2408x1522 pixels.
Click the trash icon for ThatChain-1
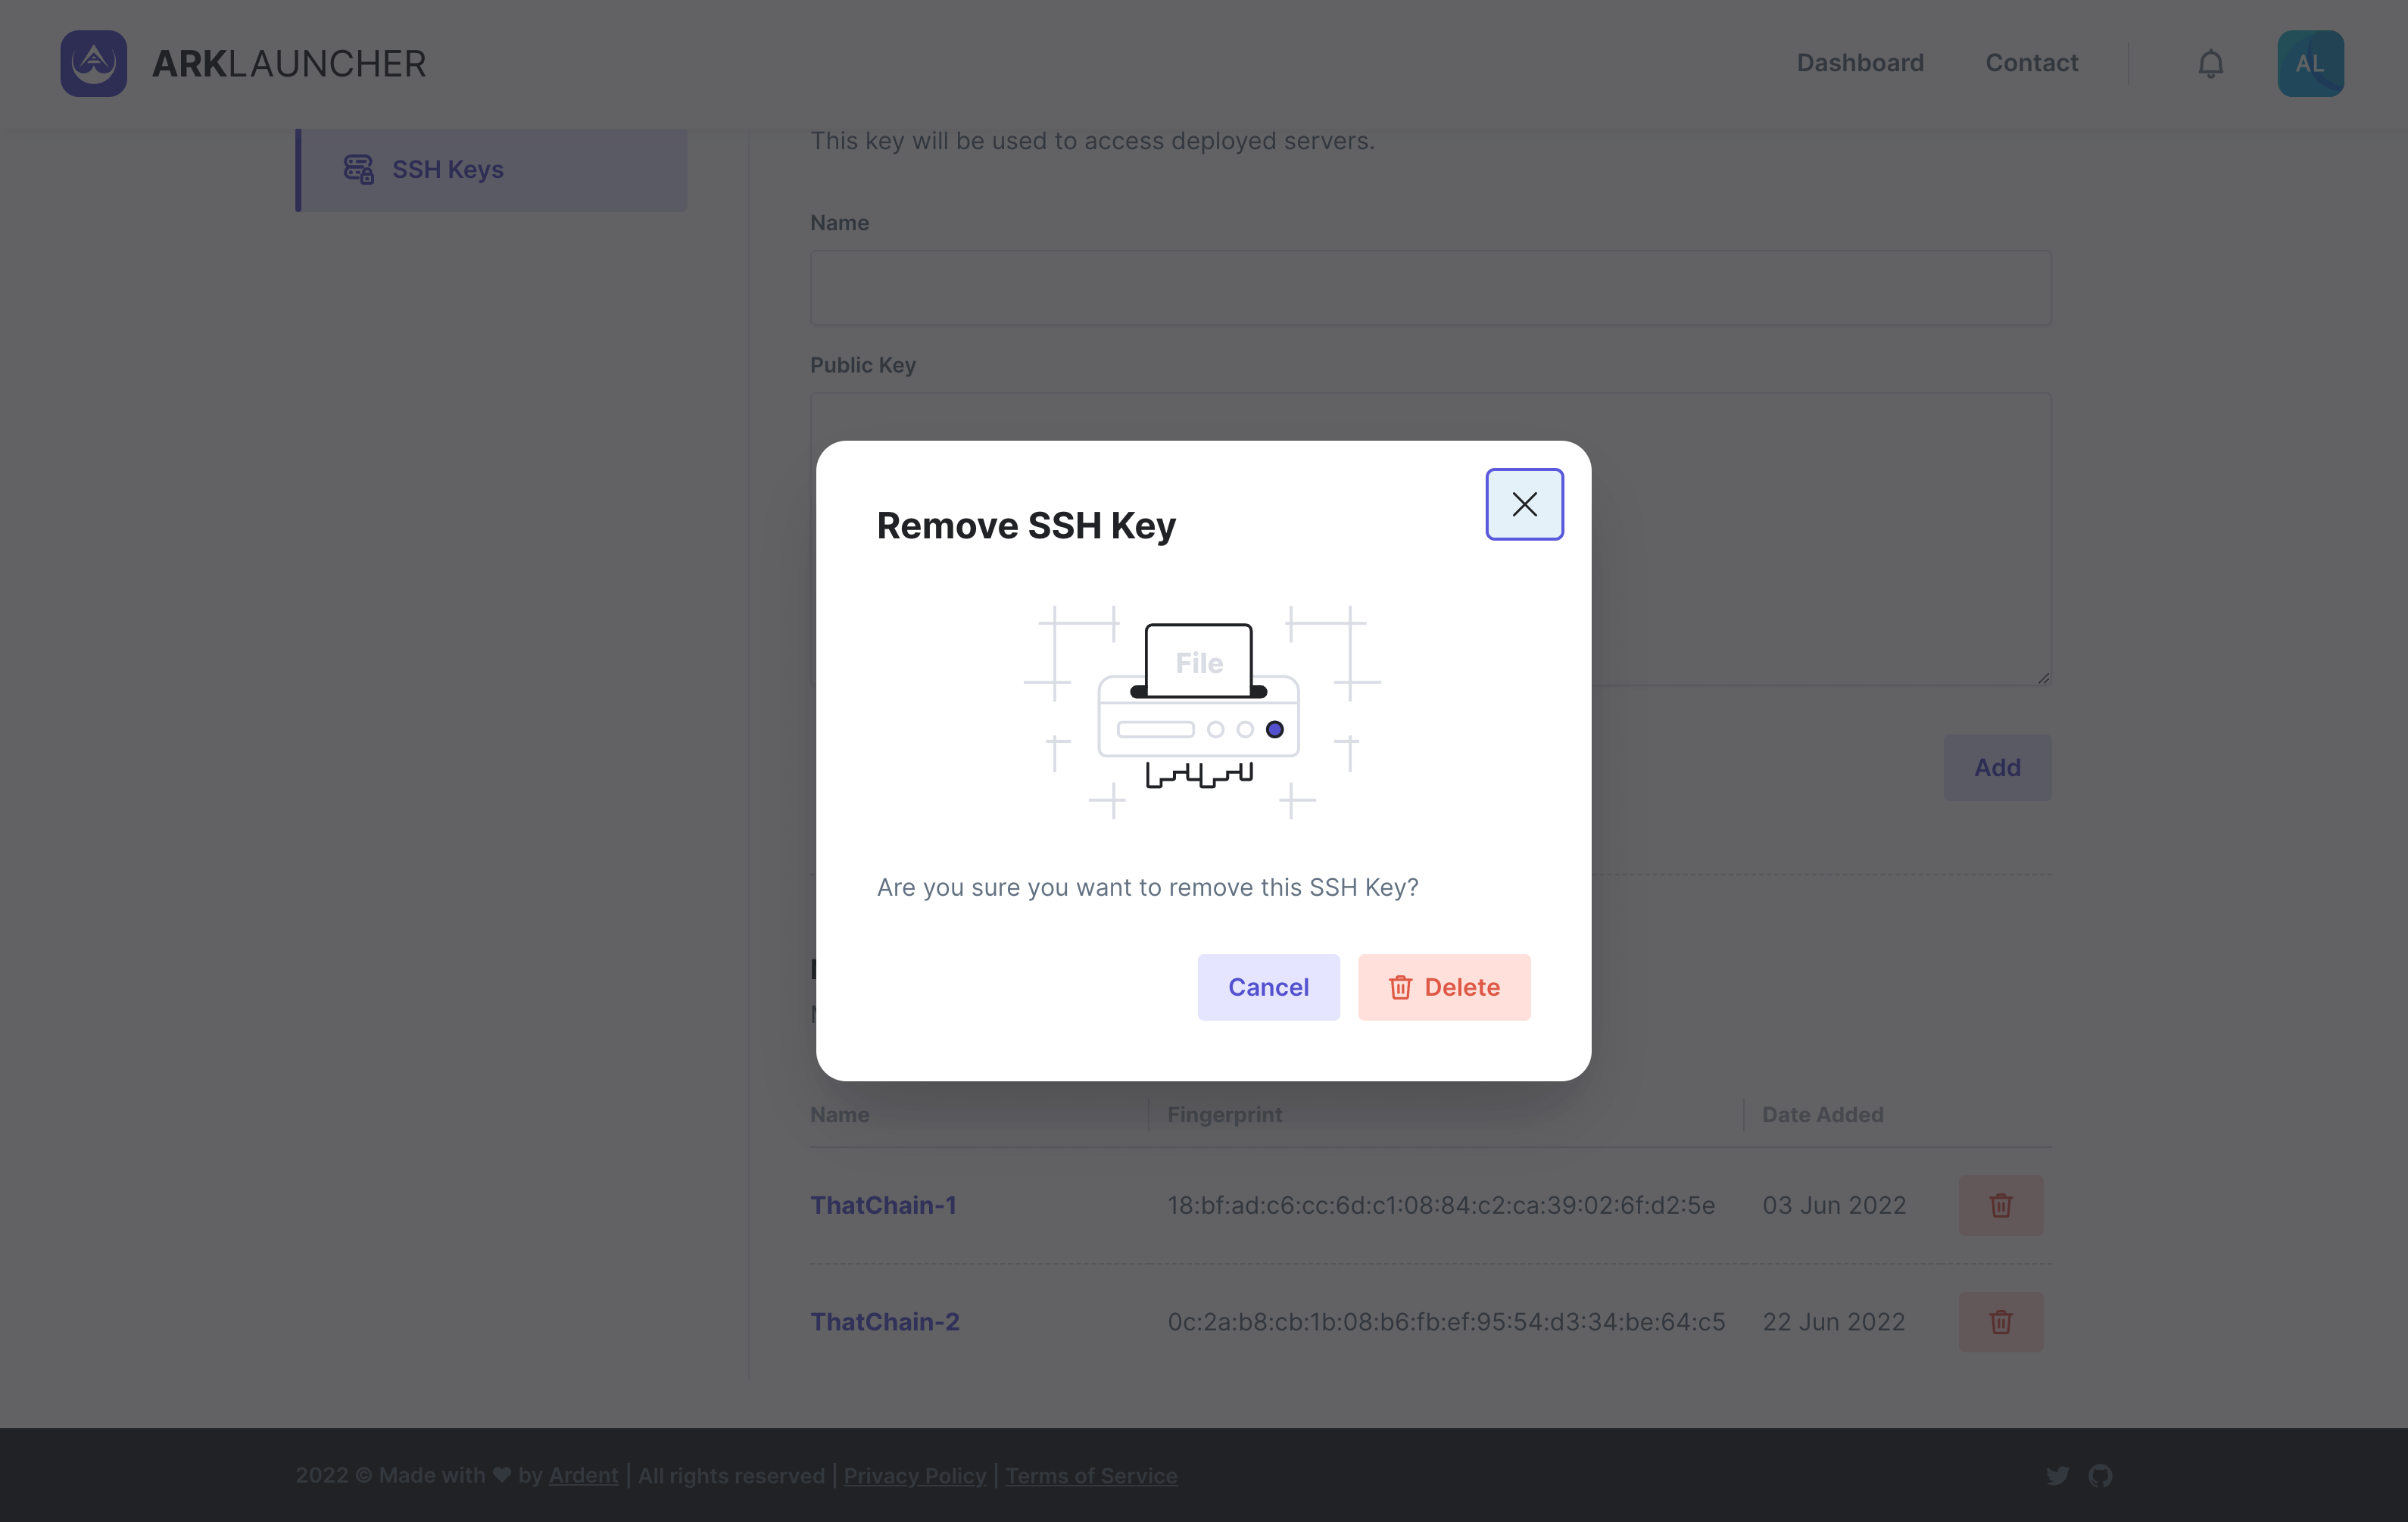click(x=2000, y=1205)
